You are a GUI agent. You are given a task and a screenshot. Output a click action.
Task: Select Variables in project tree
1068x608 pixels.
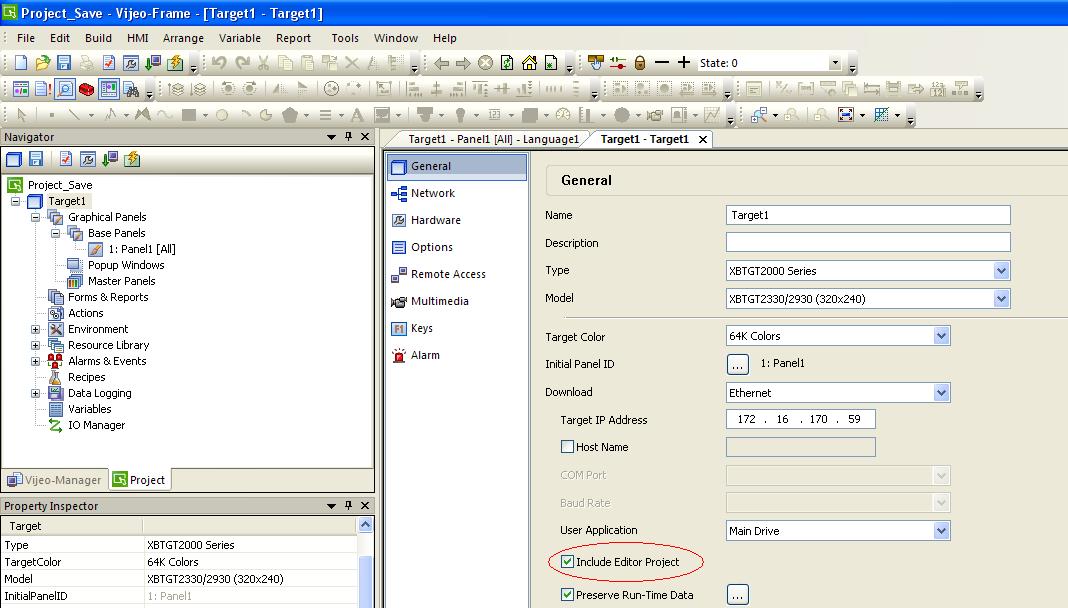89,409
